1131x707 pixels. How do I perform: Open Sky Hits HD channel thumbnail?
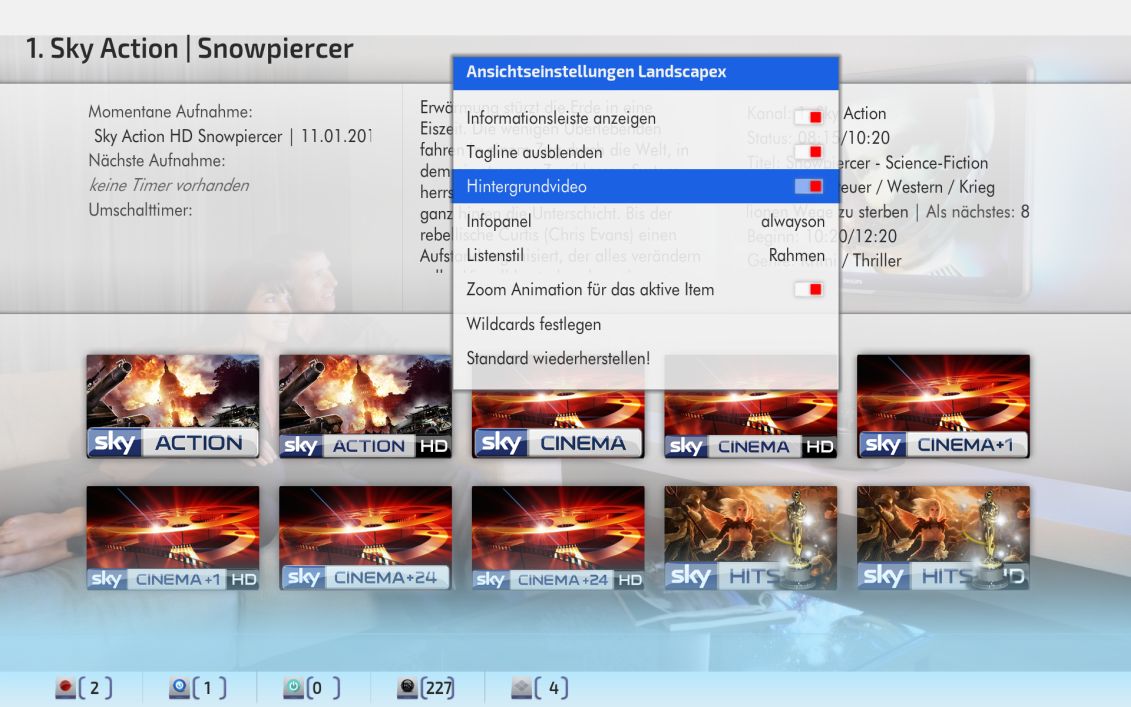(943, 537)
